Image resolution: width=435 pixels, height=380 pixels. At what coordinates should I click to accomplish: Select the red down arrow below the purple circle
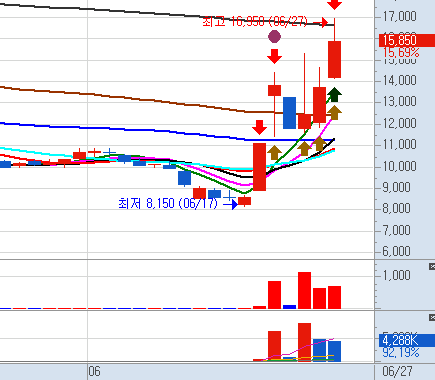pos(274,56)
